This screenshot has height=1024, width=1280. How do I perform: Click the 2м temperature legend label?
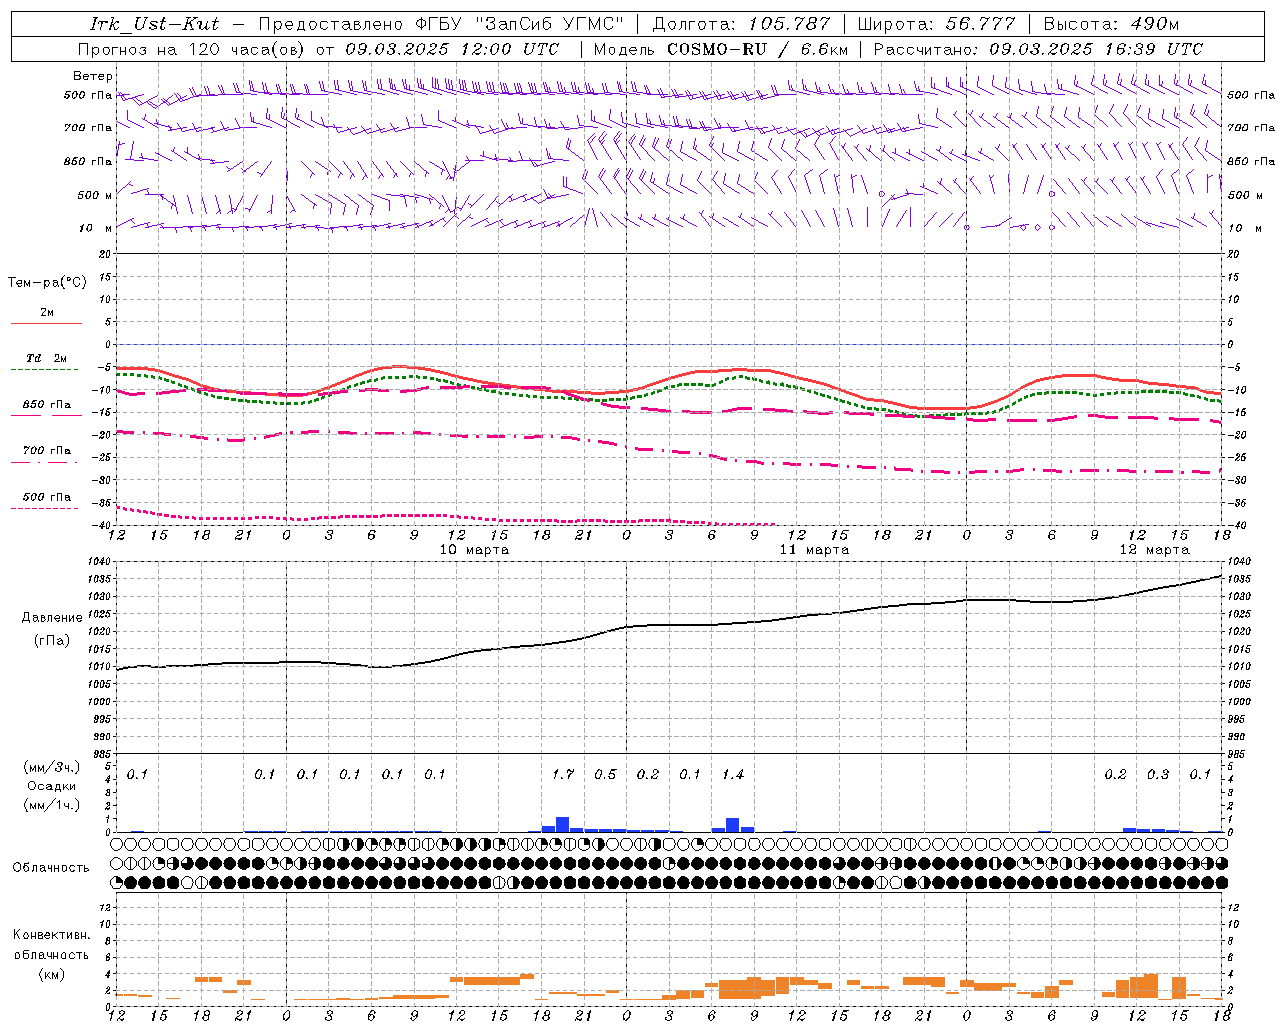47,313
